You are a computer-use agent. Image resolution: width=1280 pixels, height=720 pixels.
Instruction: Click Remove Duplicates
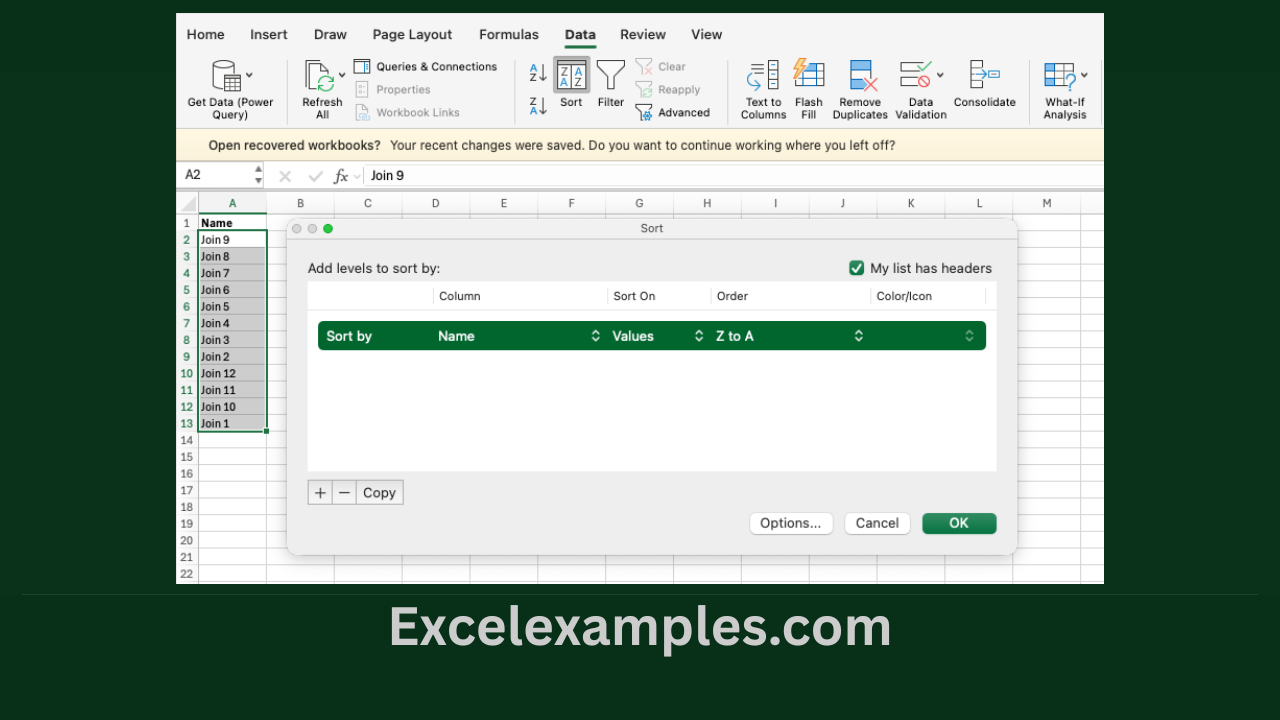(860, 89)
